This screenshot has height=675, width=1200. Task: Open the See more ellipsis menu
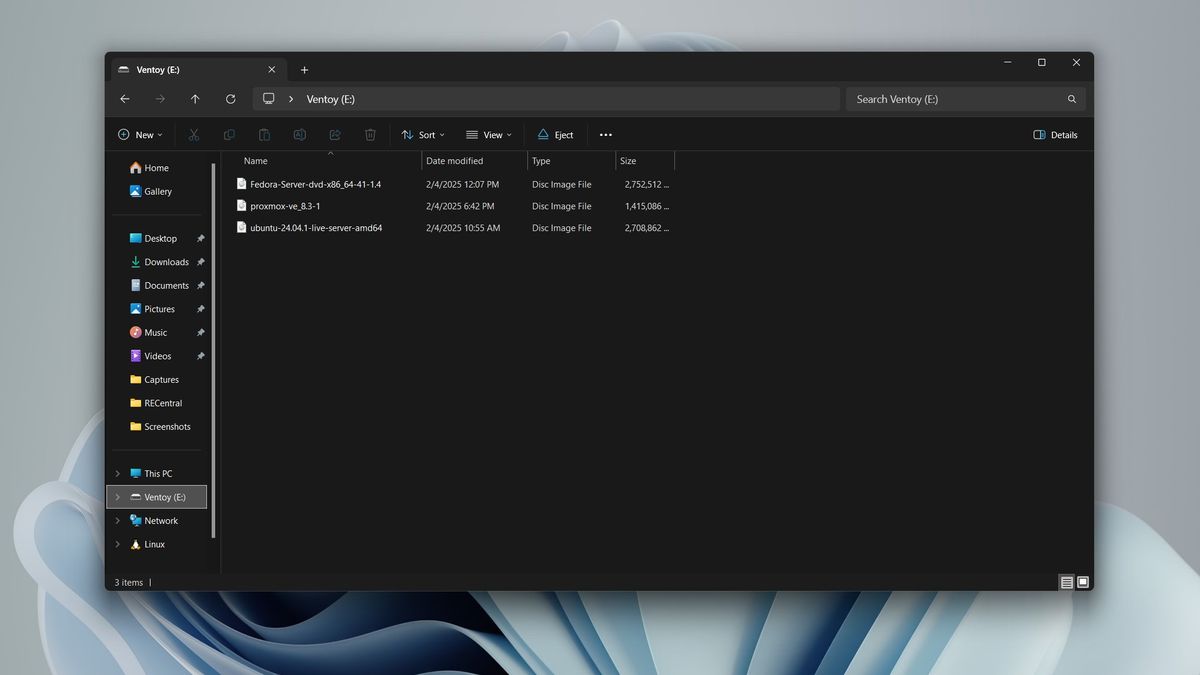pyautogui.click(x=605, y=134)
